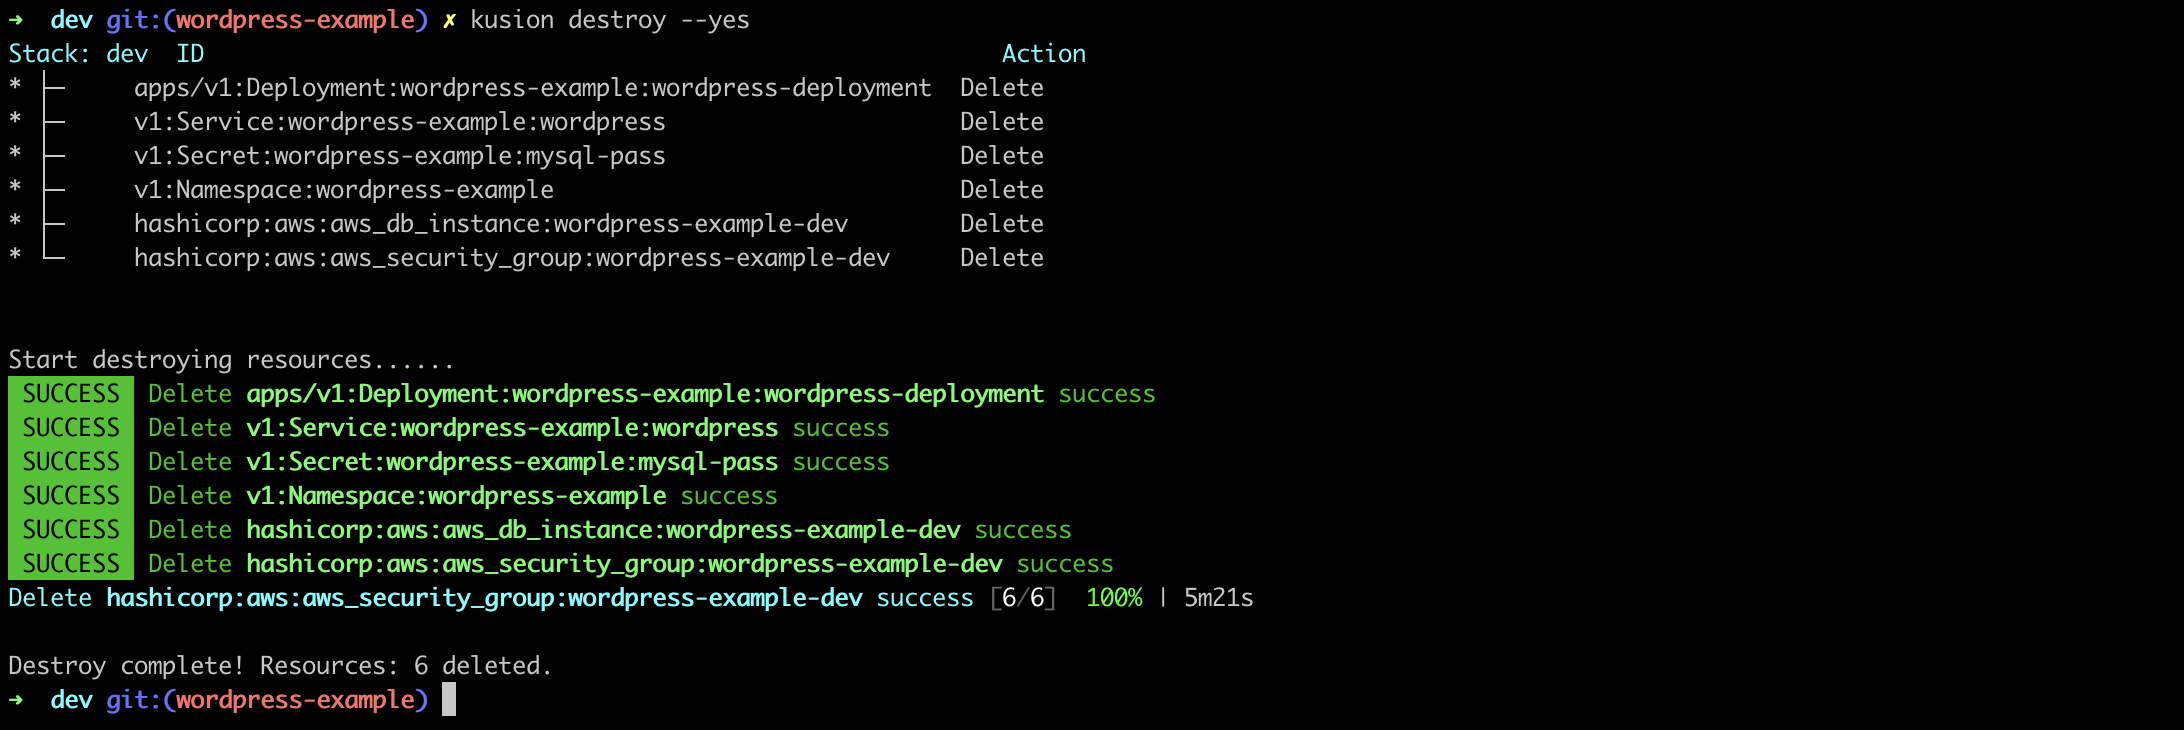Screen dimensions: 2184x730
Task: Click the tree branch connector beside the aws_db_instance row
Action: click(x=54, y=223)
